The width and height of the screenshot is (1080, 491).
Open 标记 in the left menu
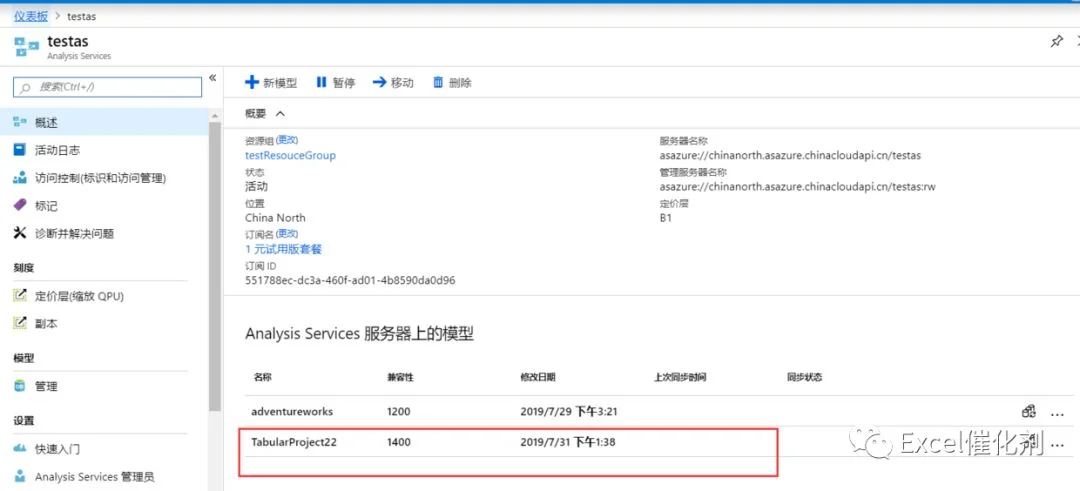[x=46, y=206]
